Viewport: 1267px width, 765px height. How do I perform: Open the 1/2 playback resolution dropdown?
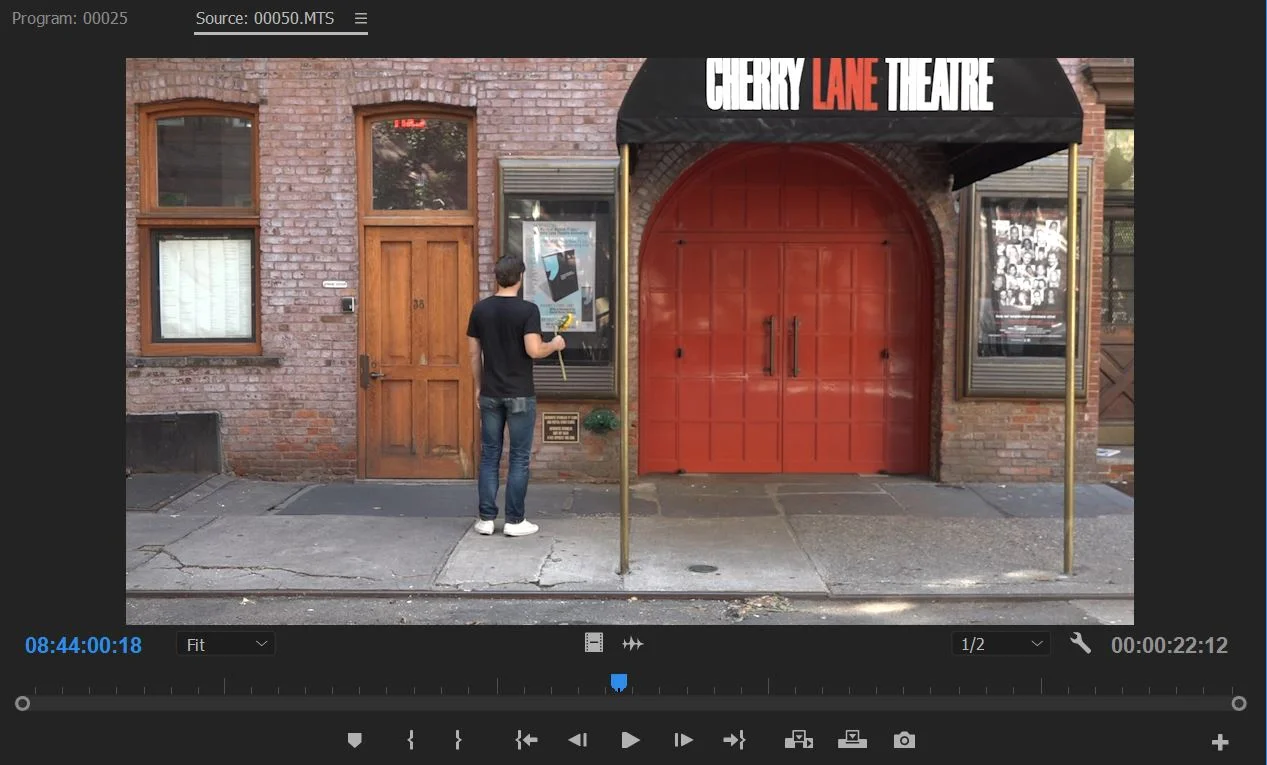(x=1001, y=645)
